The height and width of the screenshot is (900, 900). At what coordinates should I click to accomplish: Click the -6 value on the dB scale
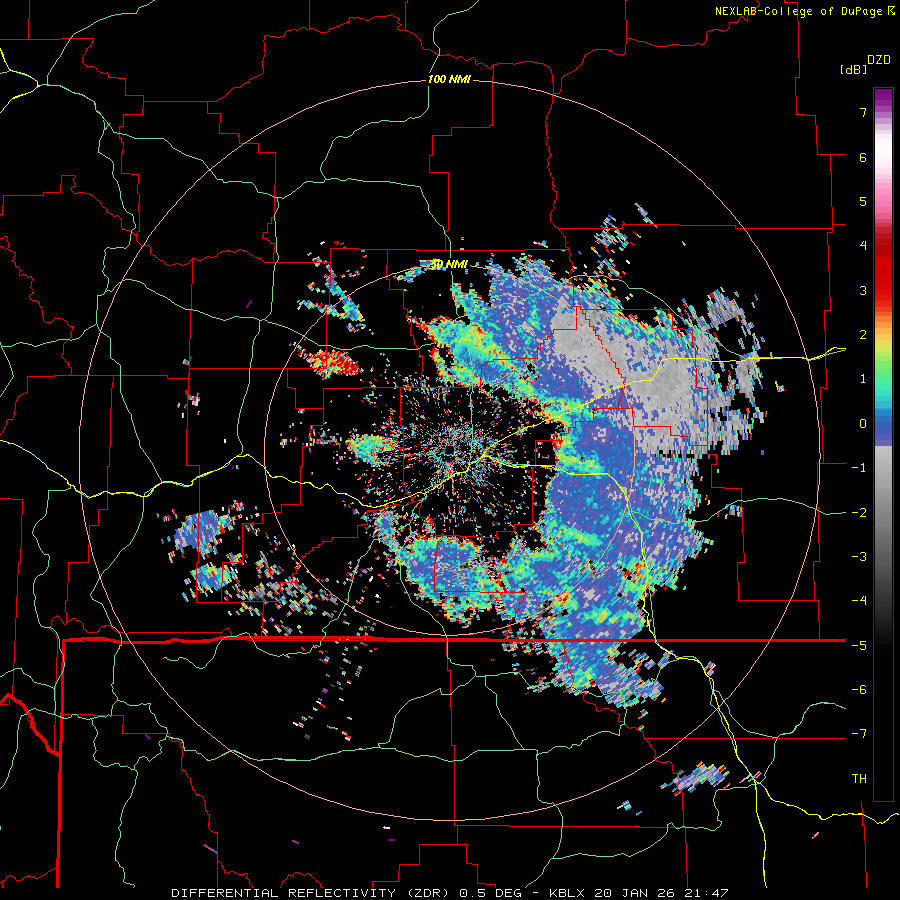point(859,689)
